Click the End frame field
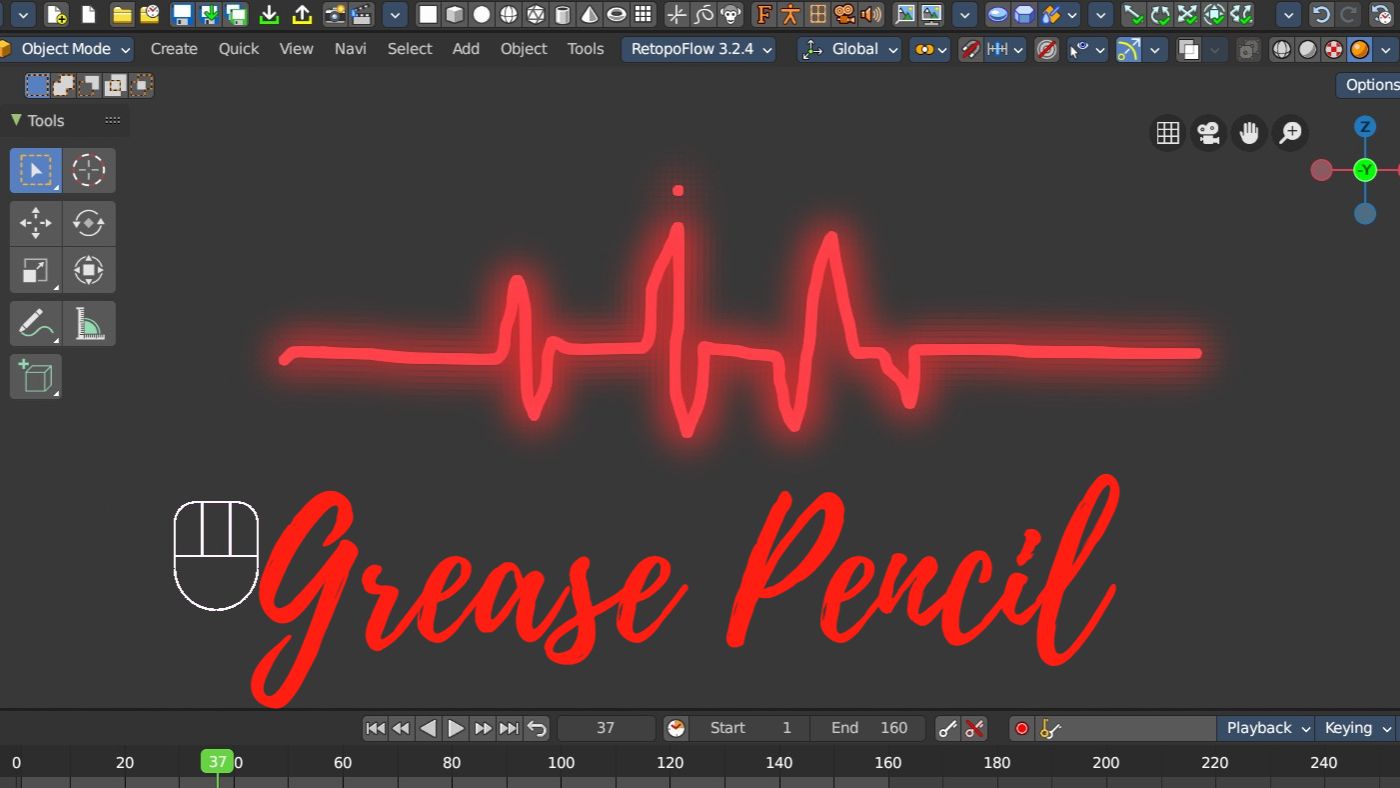Screen dimensions: 1400x788 pyautogui.click(x=868, y=728)
